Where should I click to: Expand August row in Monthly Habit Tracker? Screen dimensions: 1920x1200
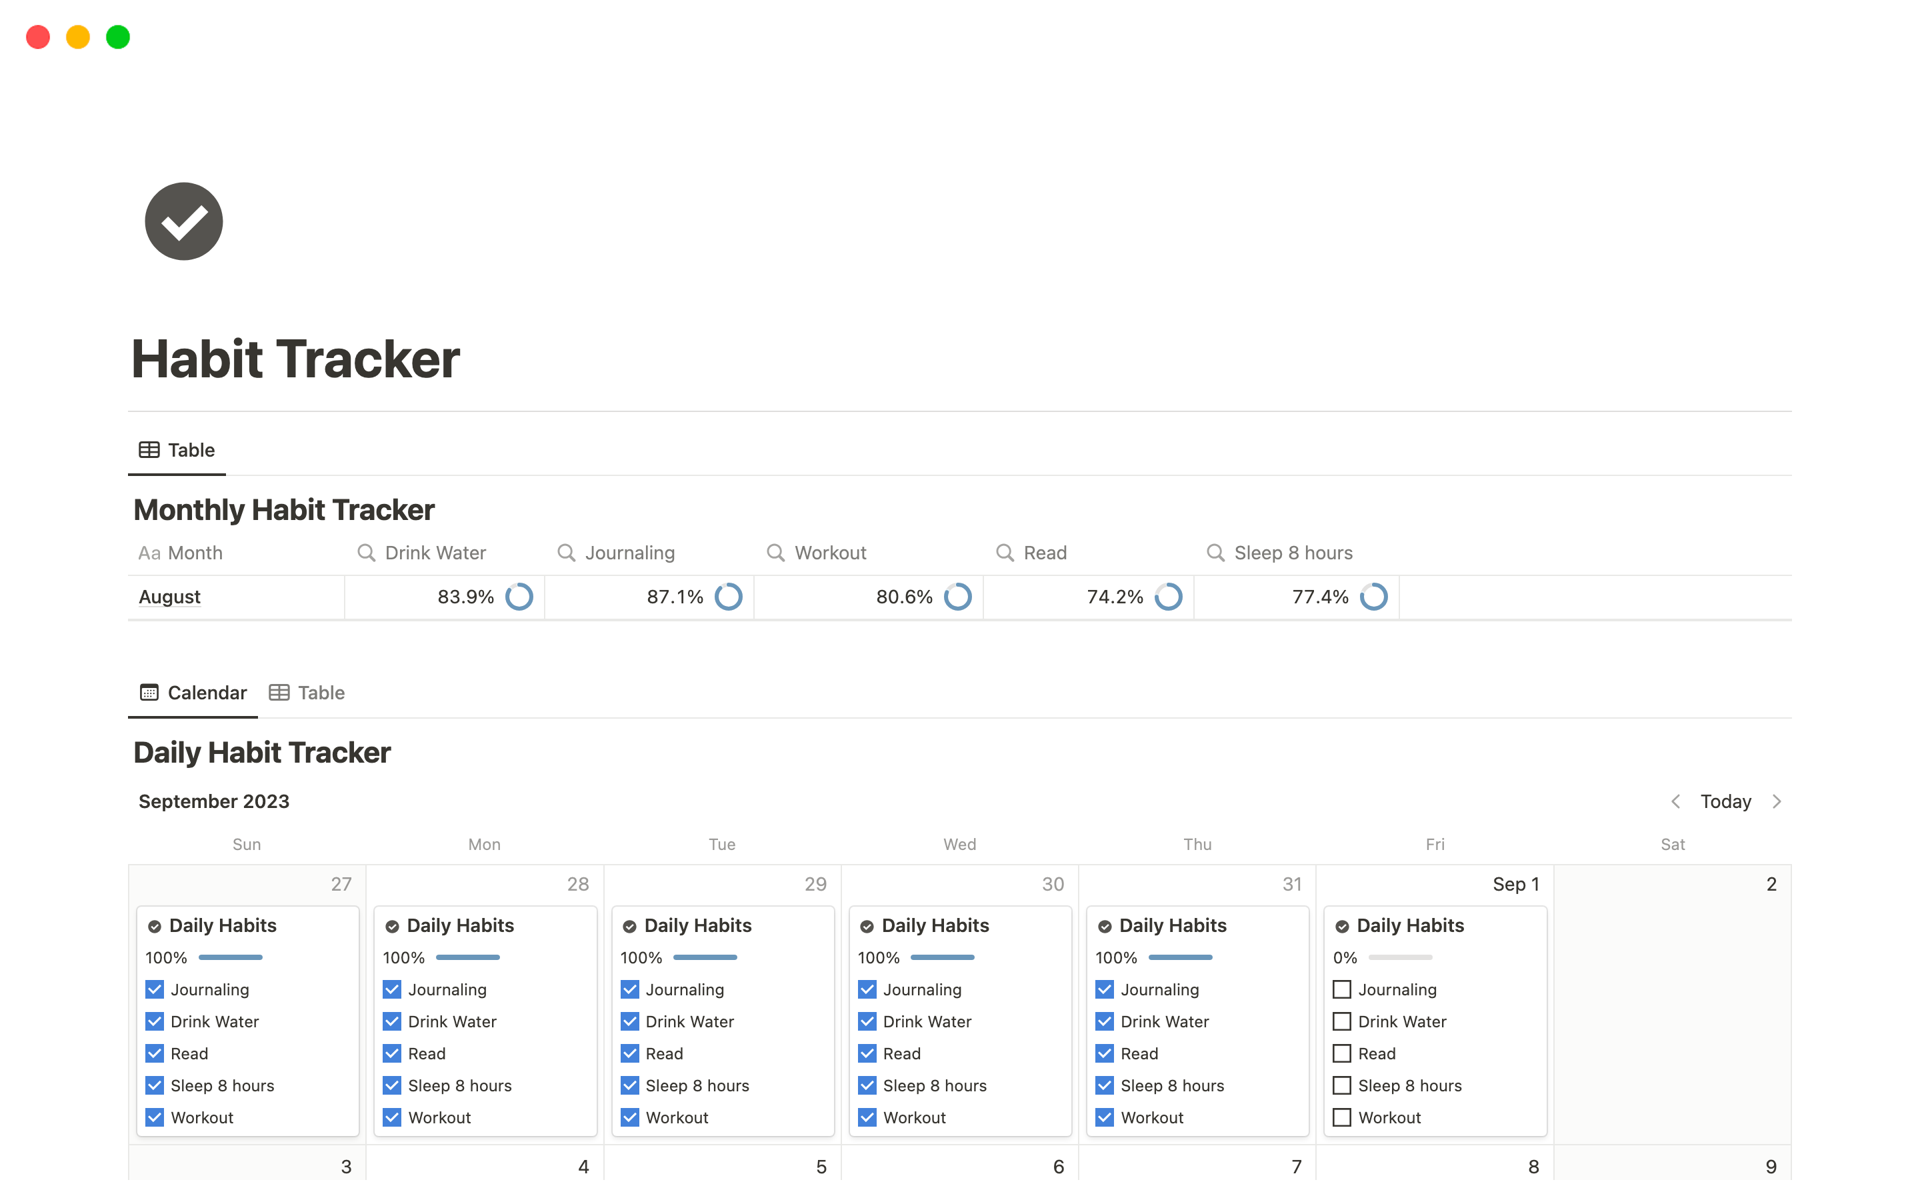coord(167,597)
